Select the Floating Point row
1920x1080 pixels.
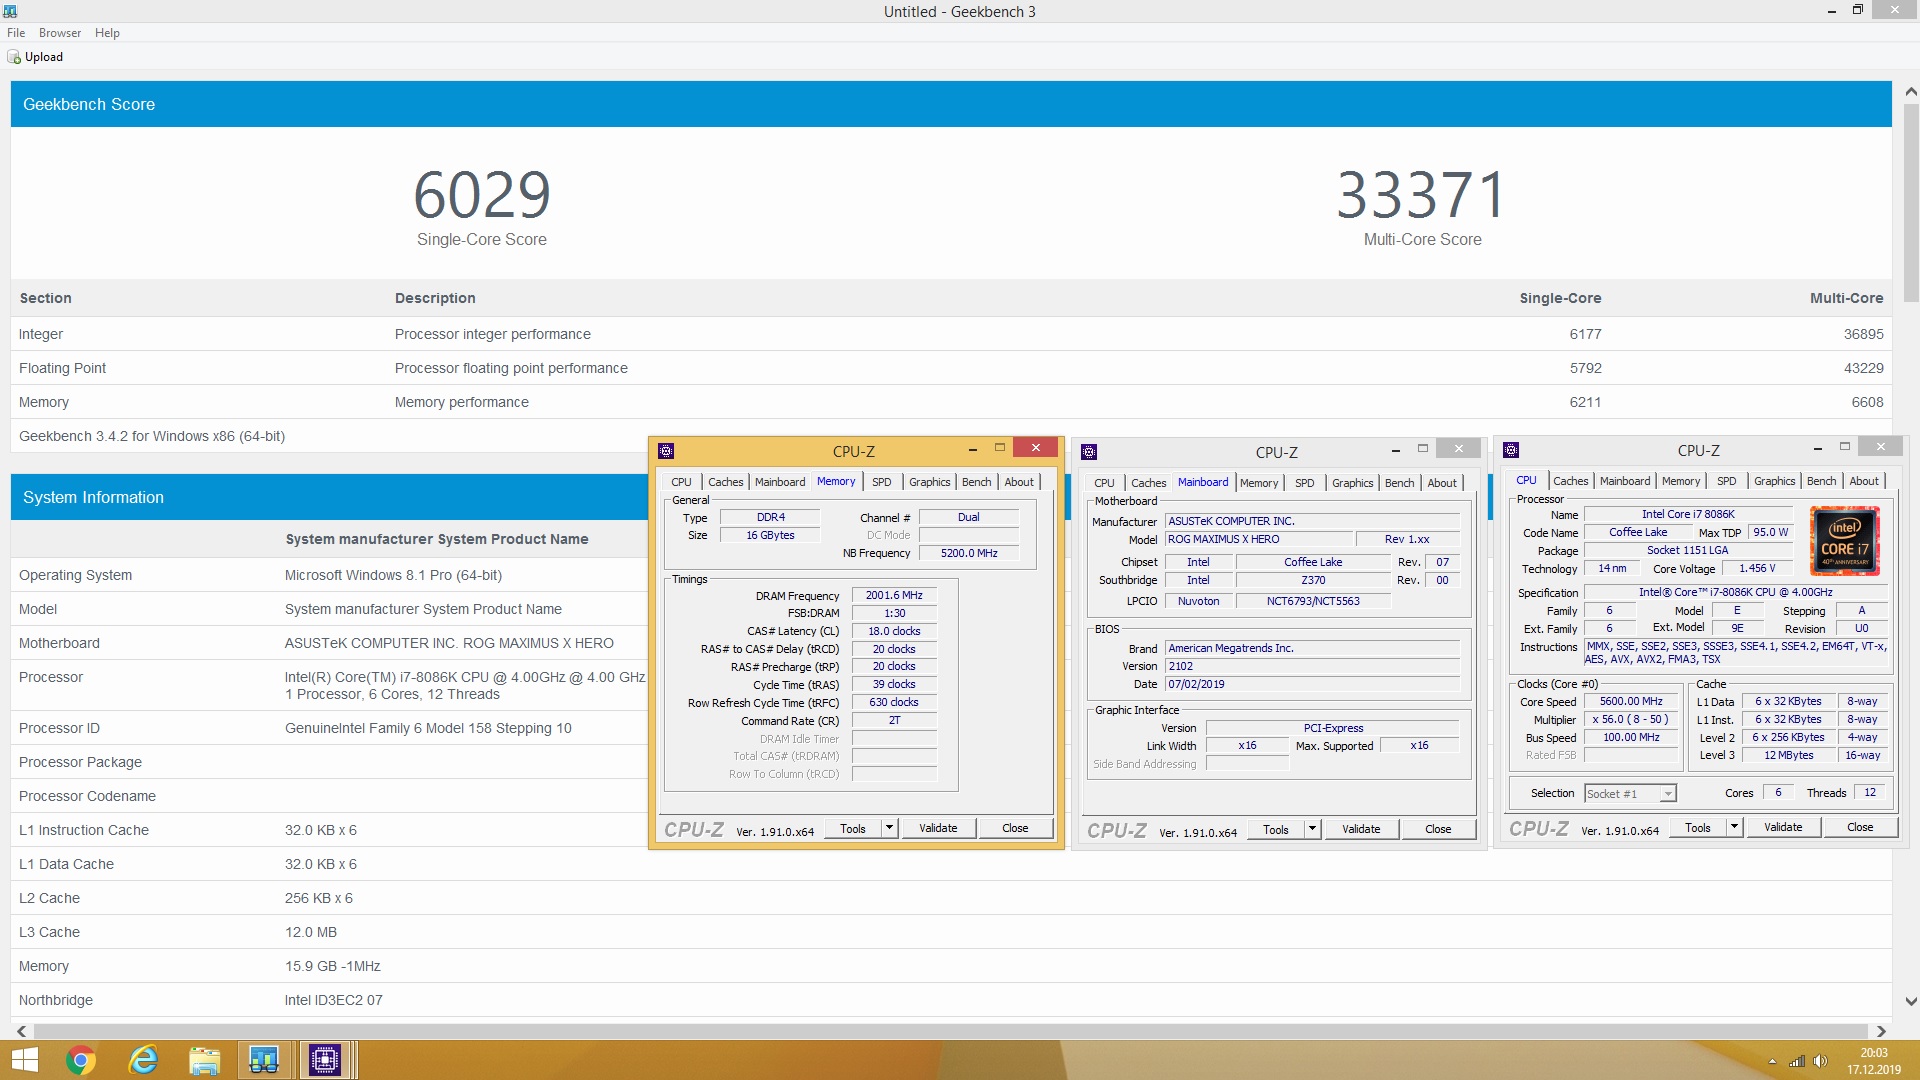click(951, 368)
